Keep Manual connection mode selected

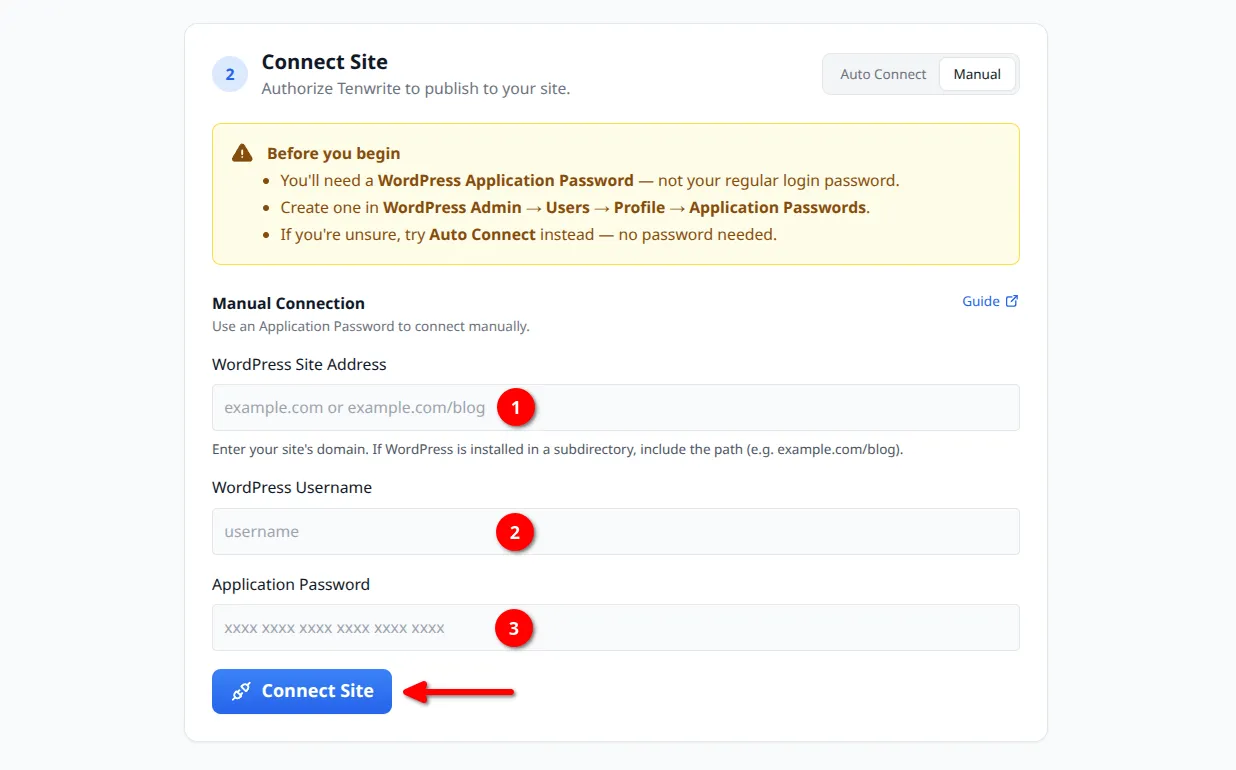(x=977, y=74)
